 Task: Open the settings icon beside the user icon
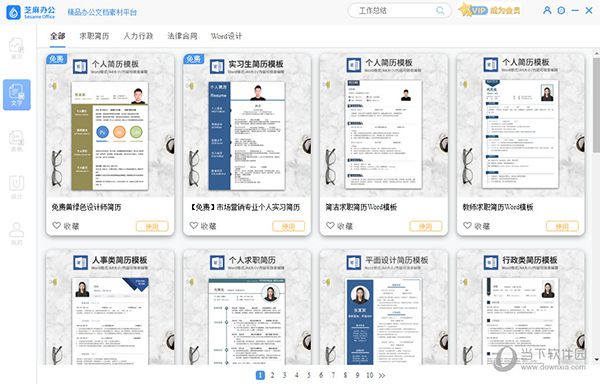(x=561, y=10)
